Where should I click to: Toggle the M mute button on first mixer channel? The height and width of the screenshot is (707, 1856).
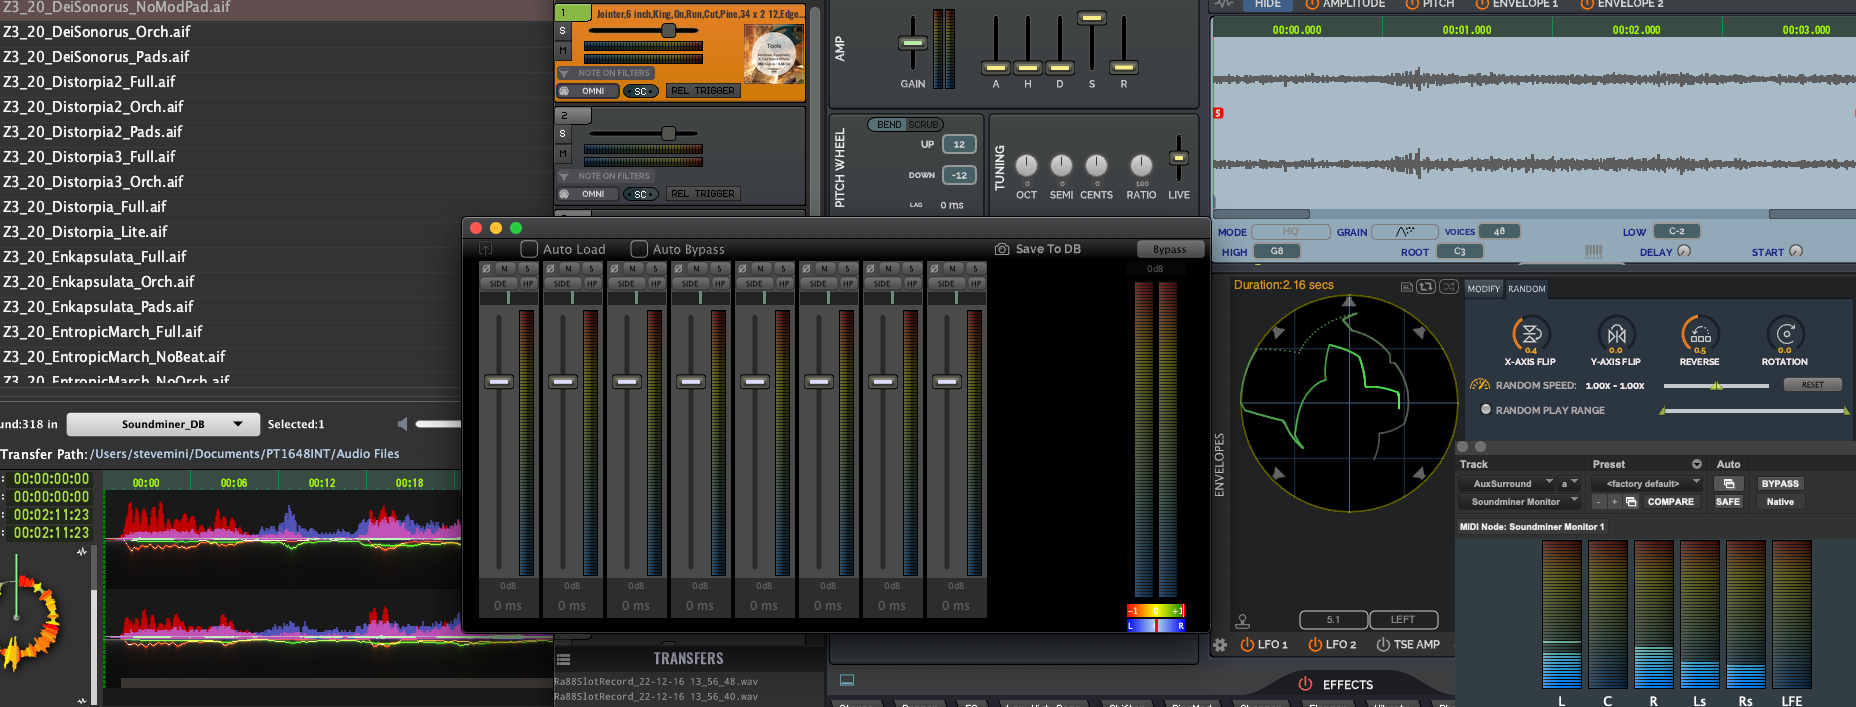point(505,269)
